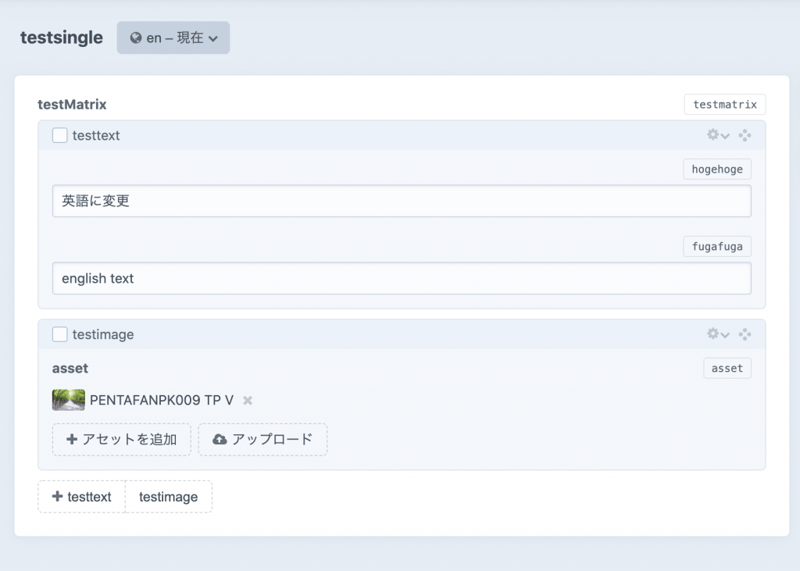Click the PENTAFANPK009 TP V asset title
The height and width of the screenshot is (571, 800).
coord(162,400)
